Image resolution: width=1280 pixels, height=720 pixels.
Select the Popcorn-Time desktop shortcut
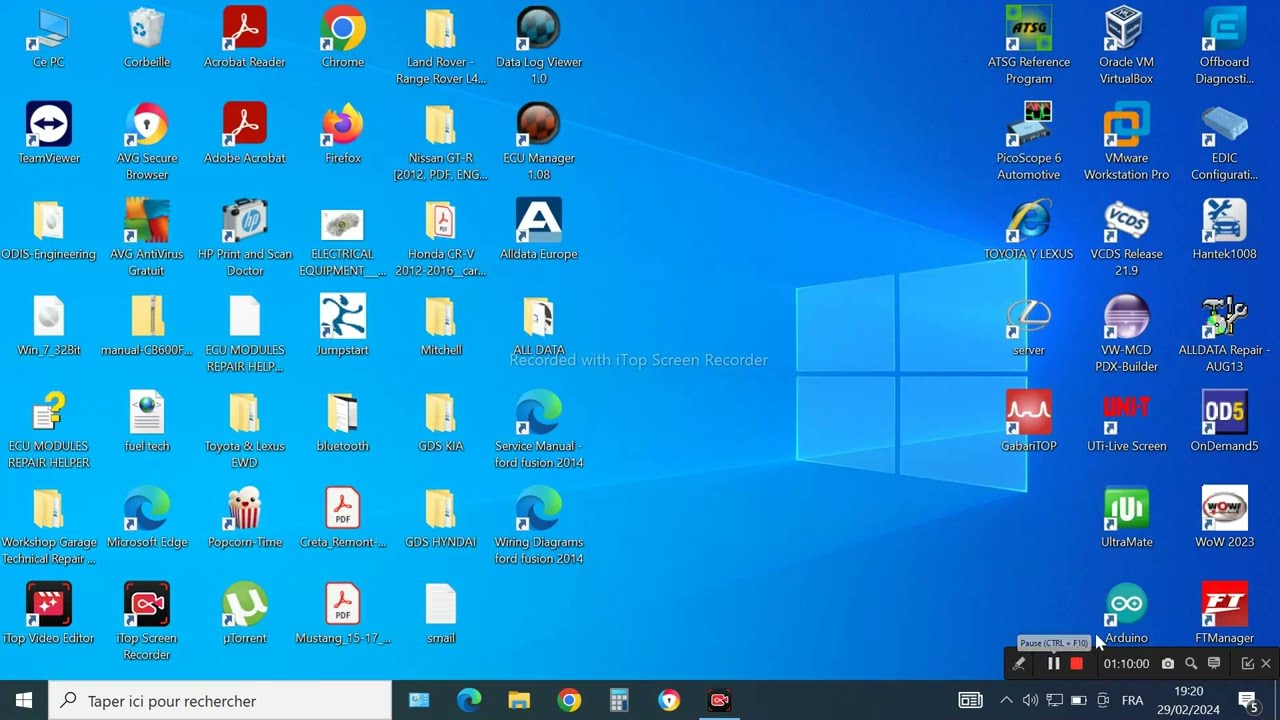point(245,518)
